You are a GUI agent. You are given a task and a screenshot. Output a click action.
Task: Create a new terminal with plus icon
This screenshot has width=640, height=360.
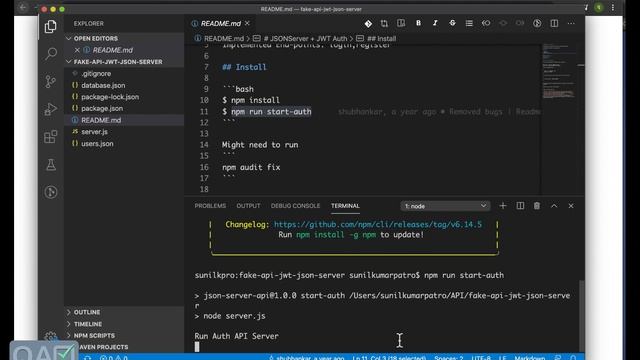[x=503, y=206]
